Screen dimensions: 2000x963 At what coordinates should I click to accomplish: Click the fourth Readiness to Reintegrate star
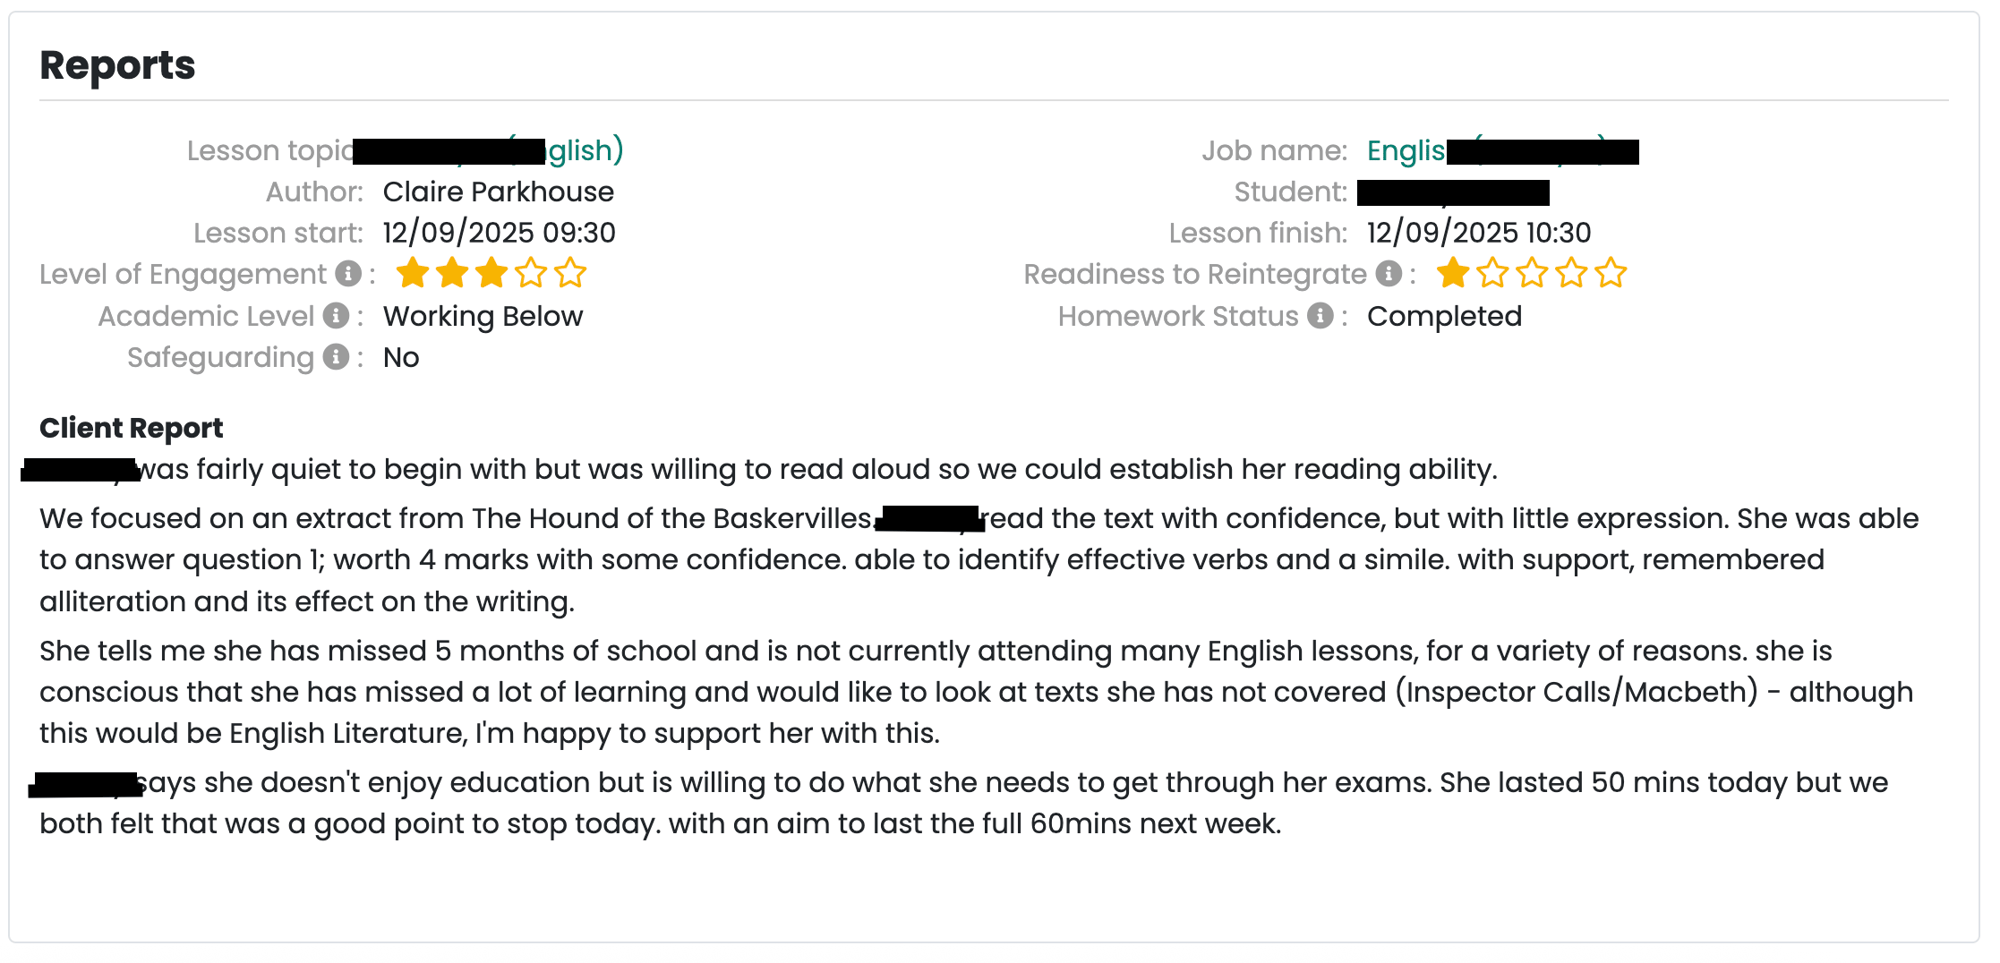point(1571,272)
